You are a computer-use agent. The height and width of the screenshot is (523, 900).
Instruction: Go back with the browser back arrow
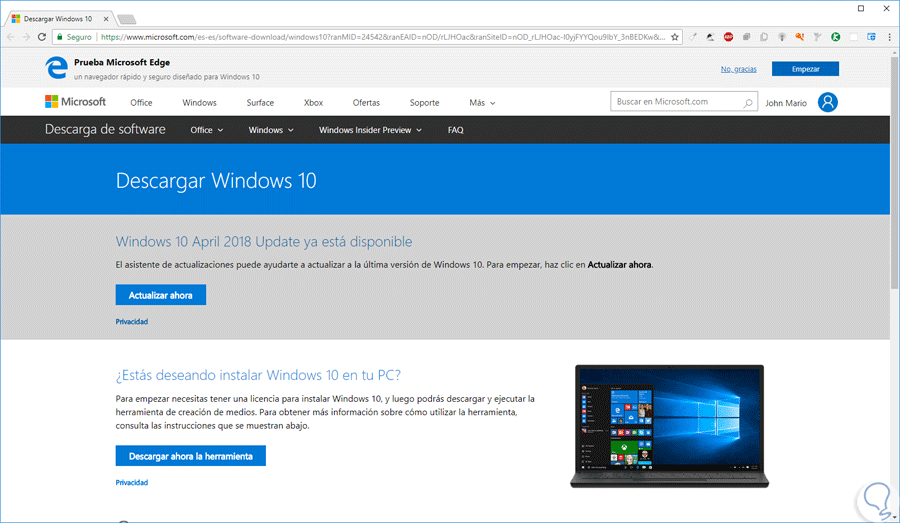tap(11, 37)
